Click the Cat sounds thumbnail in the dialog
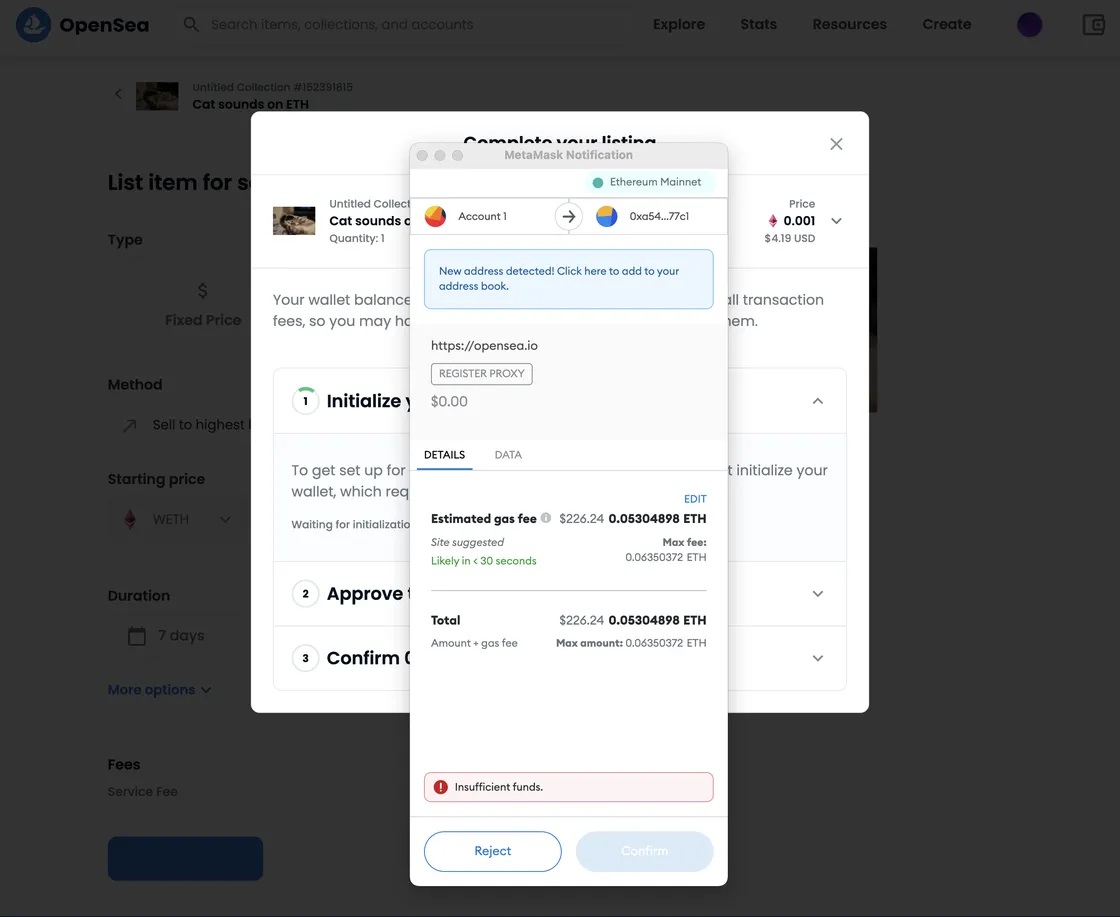1120x917 pixels. [294, 221]
